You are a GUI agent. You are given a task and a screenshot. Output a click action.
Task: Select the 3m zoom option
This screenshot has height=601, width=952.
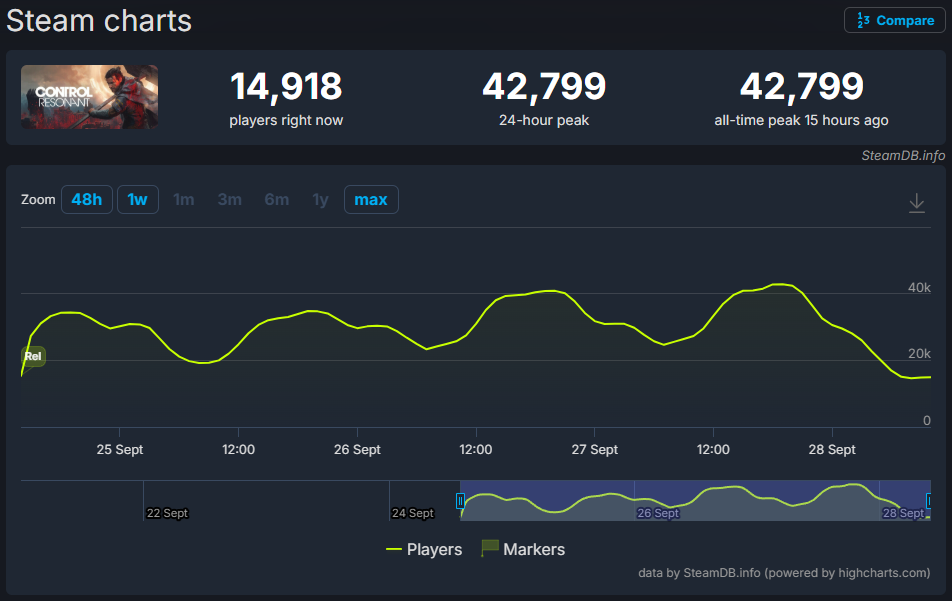pos(230,200)
